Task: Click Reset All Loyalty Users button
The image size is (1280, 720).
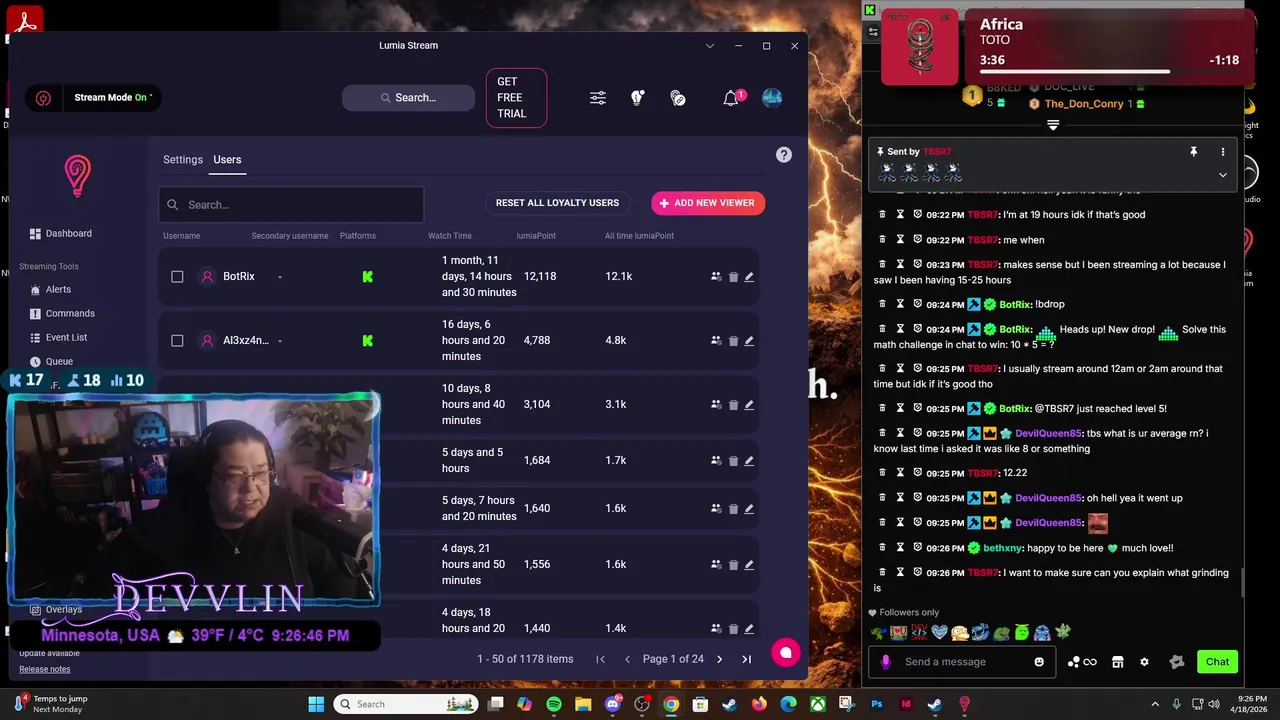Action: point(557,203)
